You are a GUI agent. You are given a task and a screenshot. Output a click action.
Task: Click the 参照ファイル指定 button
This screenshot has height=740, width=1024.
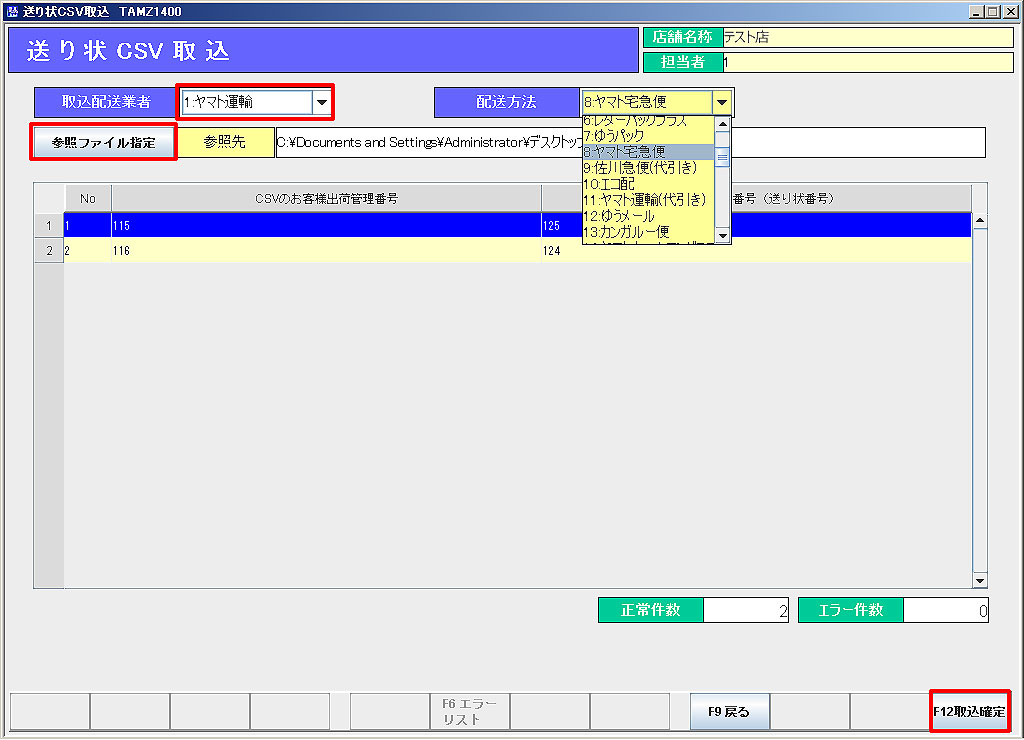coord(104,142)
